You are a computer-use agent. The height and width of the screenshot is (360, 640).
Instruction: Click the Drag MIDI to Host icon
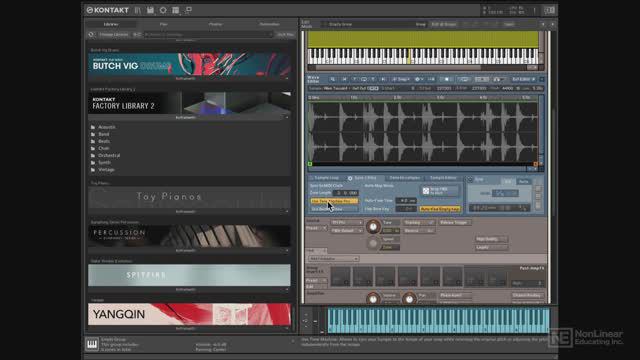(x=426, y=191)
